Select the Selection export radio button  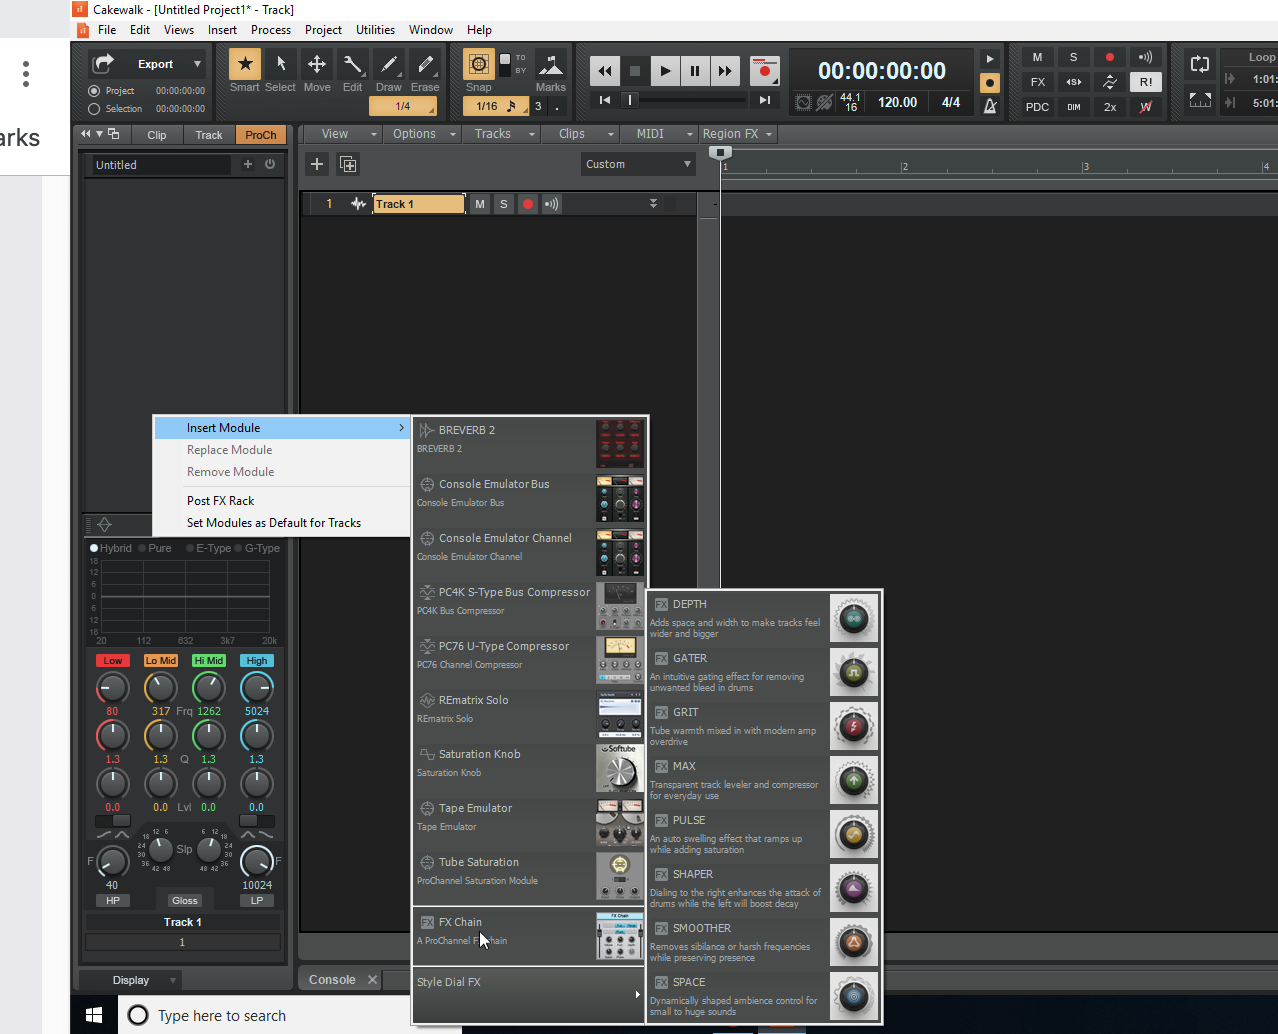(x=94, y=109)
